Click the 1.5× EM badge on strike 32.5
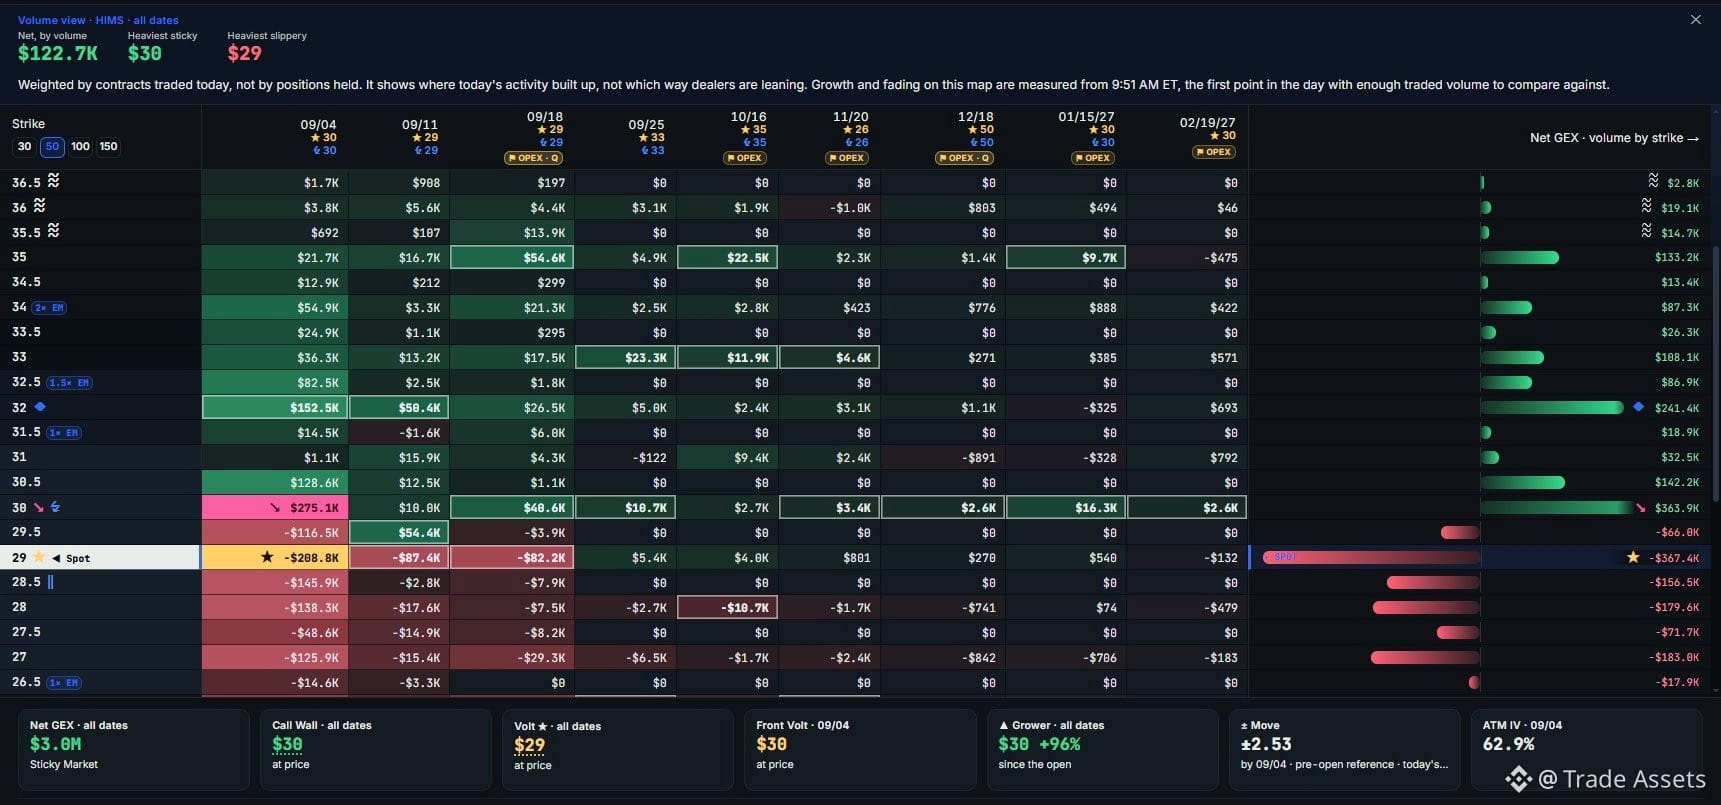1721x805 pixels. [70, 383]
